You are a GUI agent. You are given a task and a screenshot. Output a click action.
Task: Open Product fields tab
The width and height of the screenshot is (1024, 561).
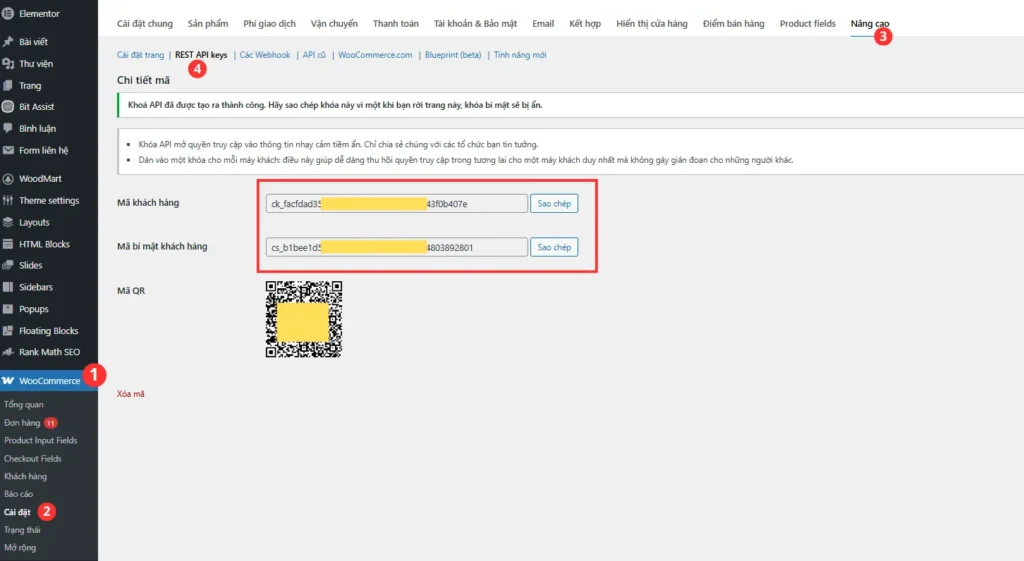pyautogui.click(x=807, y=24)
